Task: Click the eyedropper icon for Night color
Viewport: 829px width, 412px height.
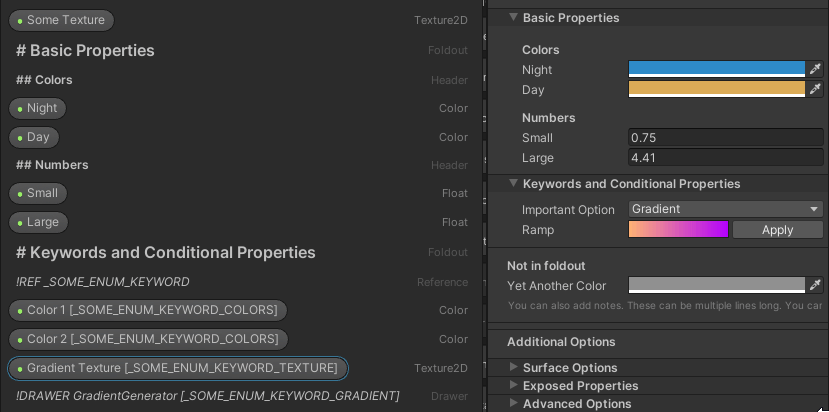Action: point(815,69)
